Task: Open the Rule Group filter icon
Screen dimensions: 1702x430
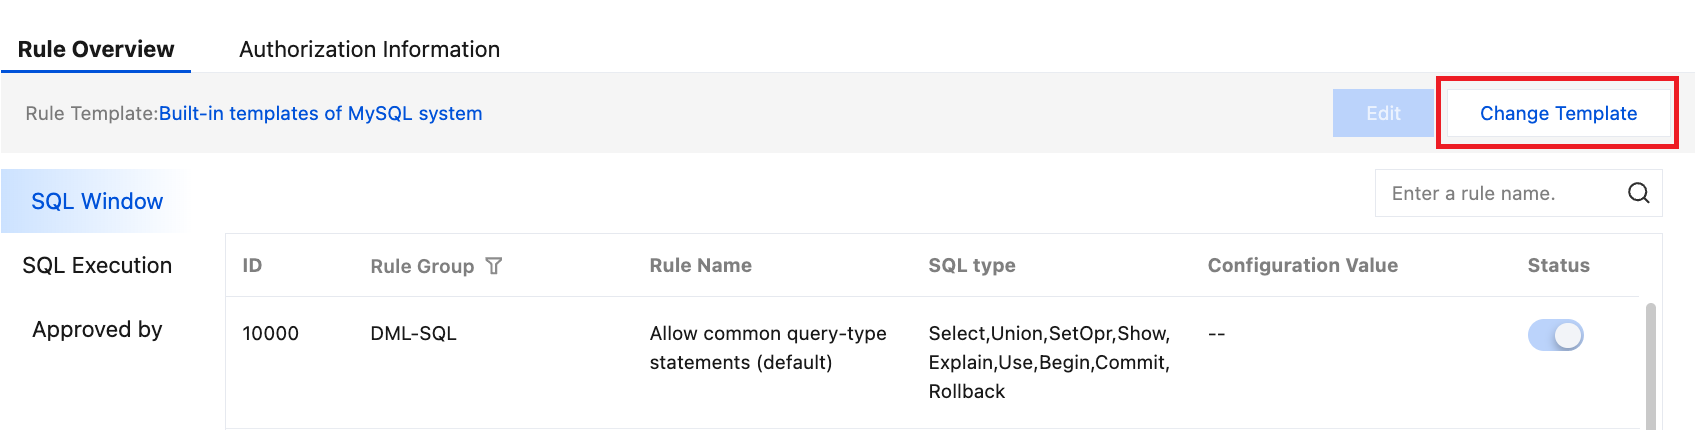Action: 494,266
